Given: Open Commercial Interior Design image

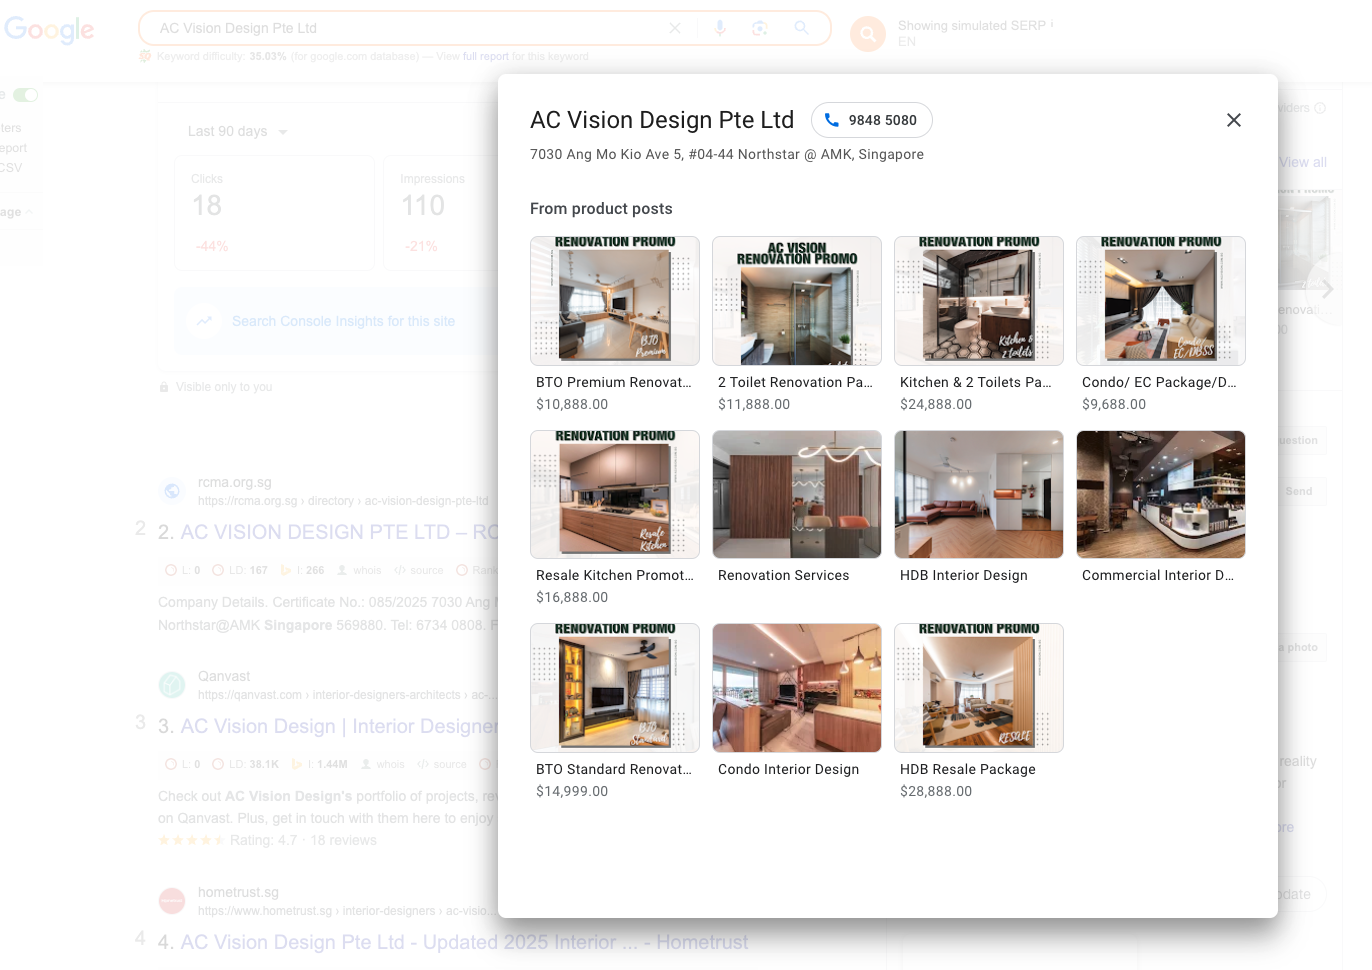Looking at the screenshot, I should 1160,494.
